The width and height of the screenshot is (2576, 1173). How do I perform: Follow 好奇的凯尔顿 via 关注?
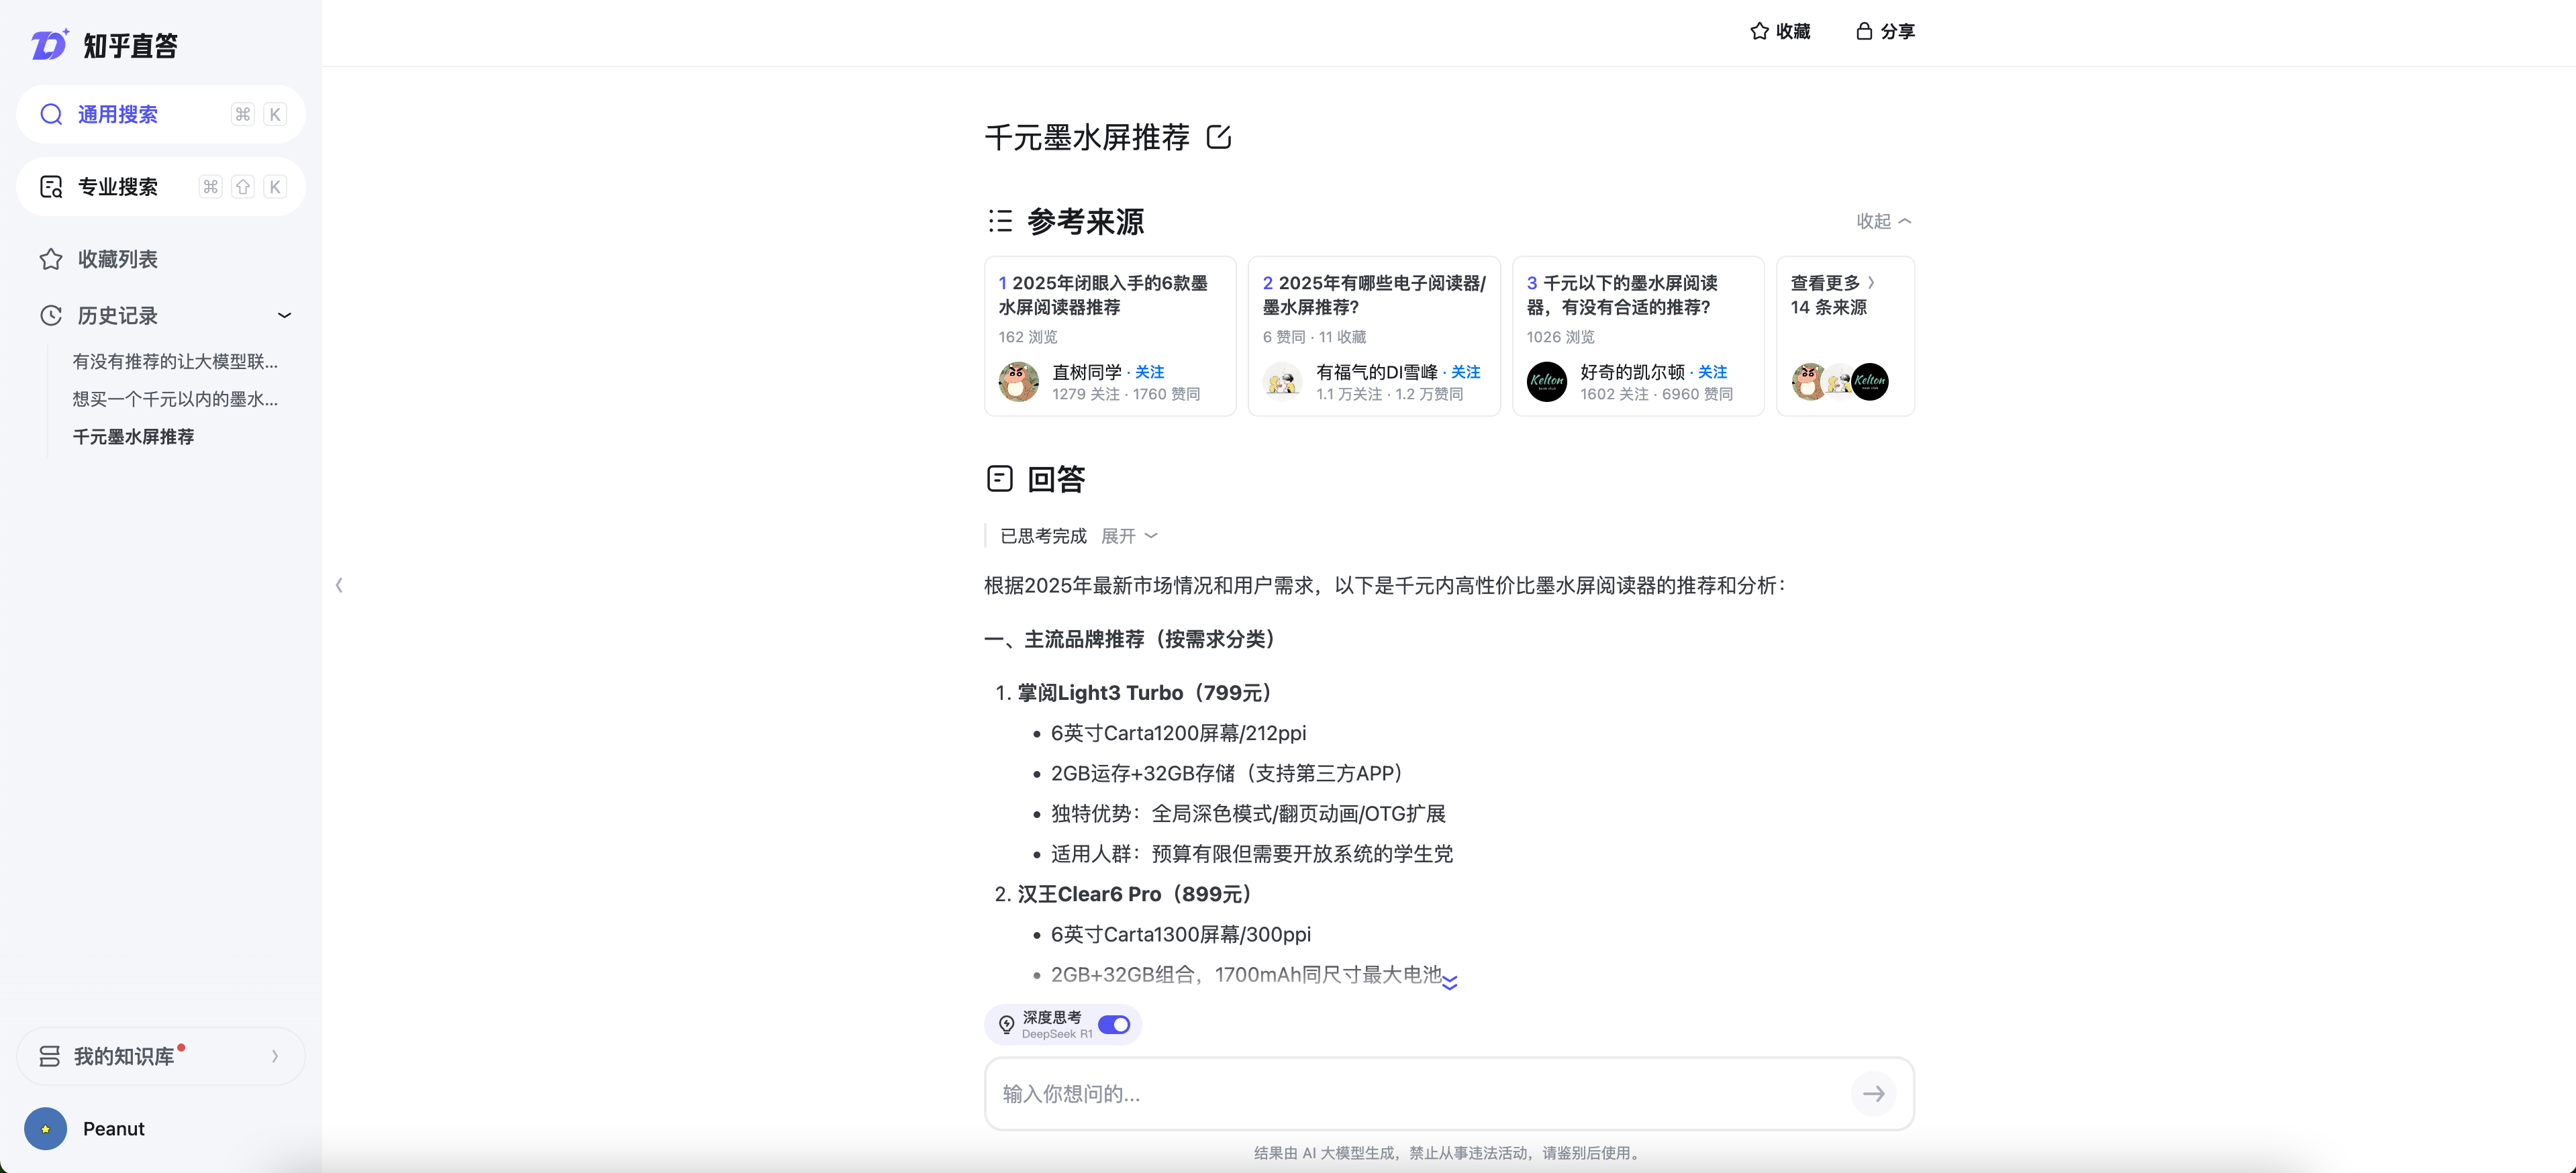click(x=1713, y=372)
